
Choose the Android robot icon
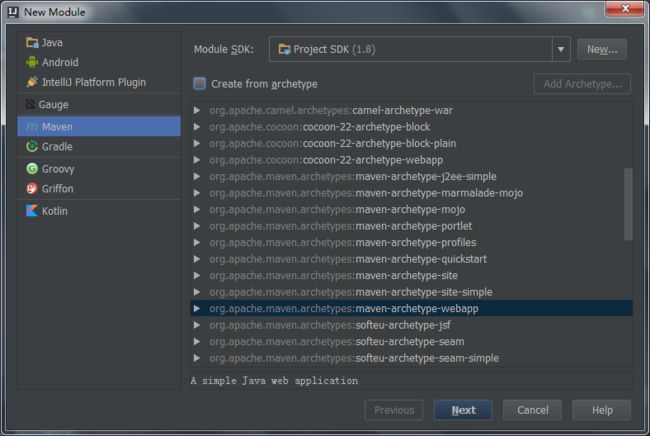pos(32,62)
